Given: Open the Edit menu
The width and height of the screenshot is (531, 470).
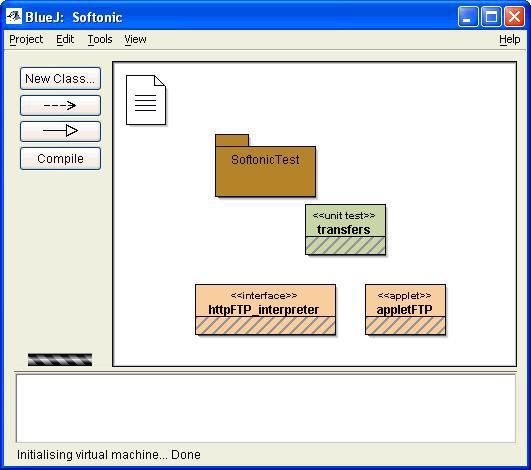Looking at the screenshot, I should [x=65, y=39].
